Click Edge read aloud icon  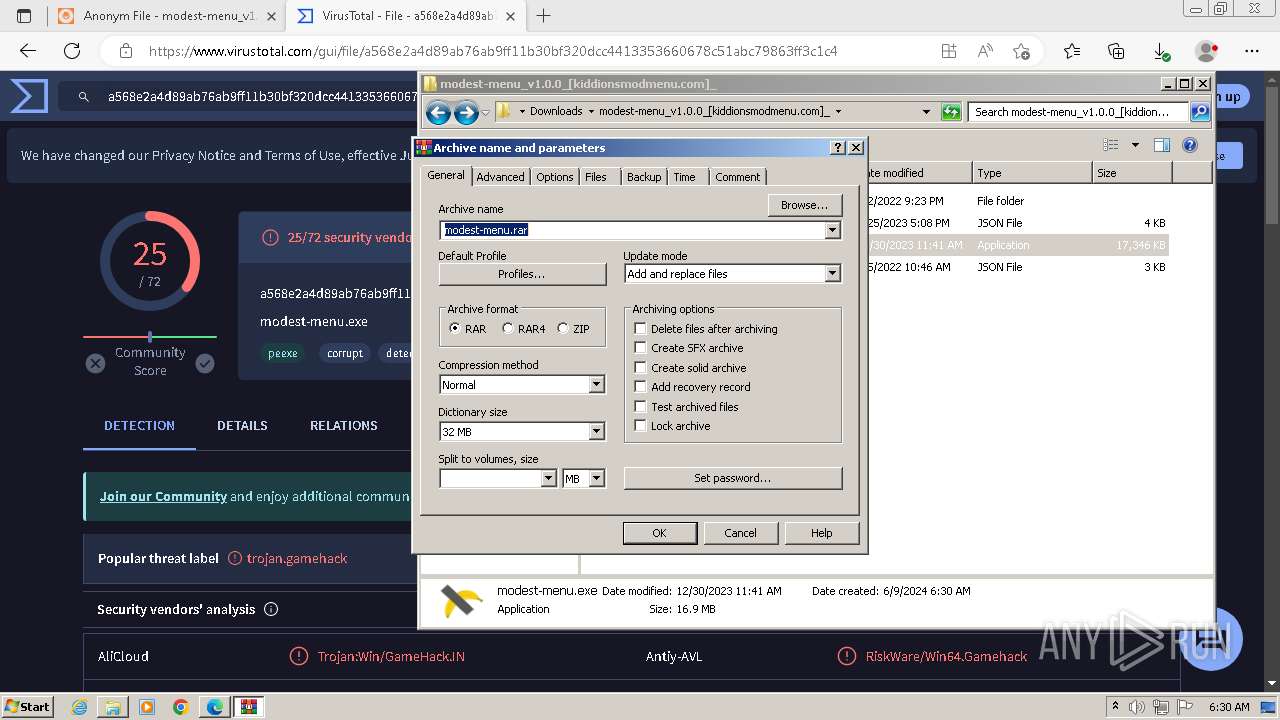(985, 51)
